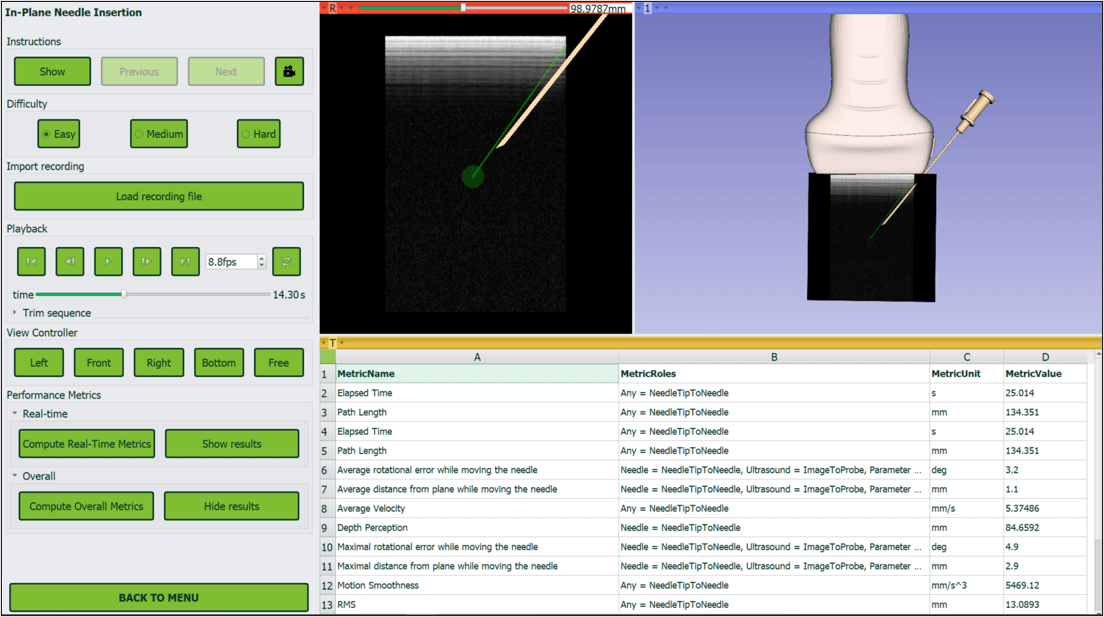
Task: Click the Compute Overall Metrics button
Action: tap(87, 506)
